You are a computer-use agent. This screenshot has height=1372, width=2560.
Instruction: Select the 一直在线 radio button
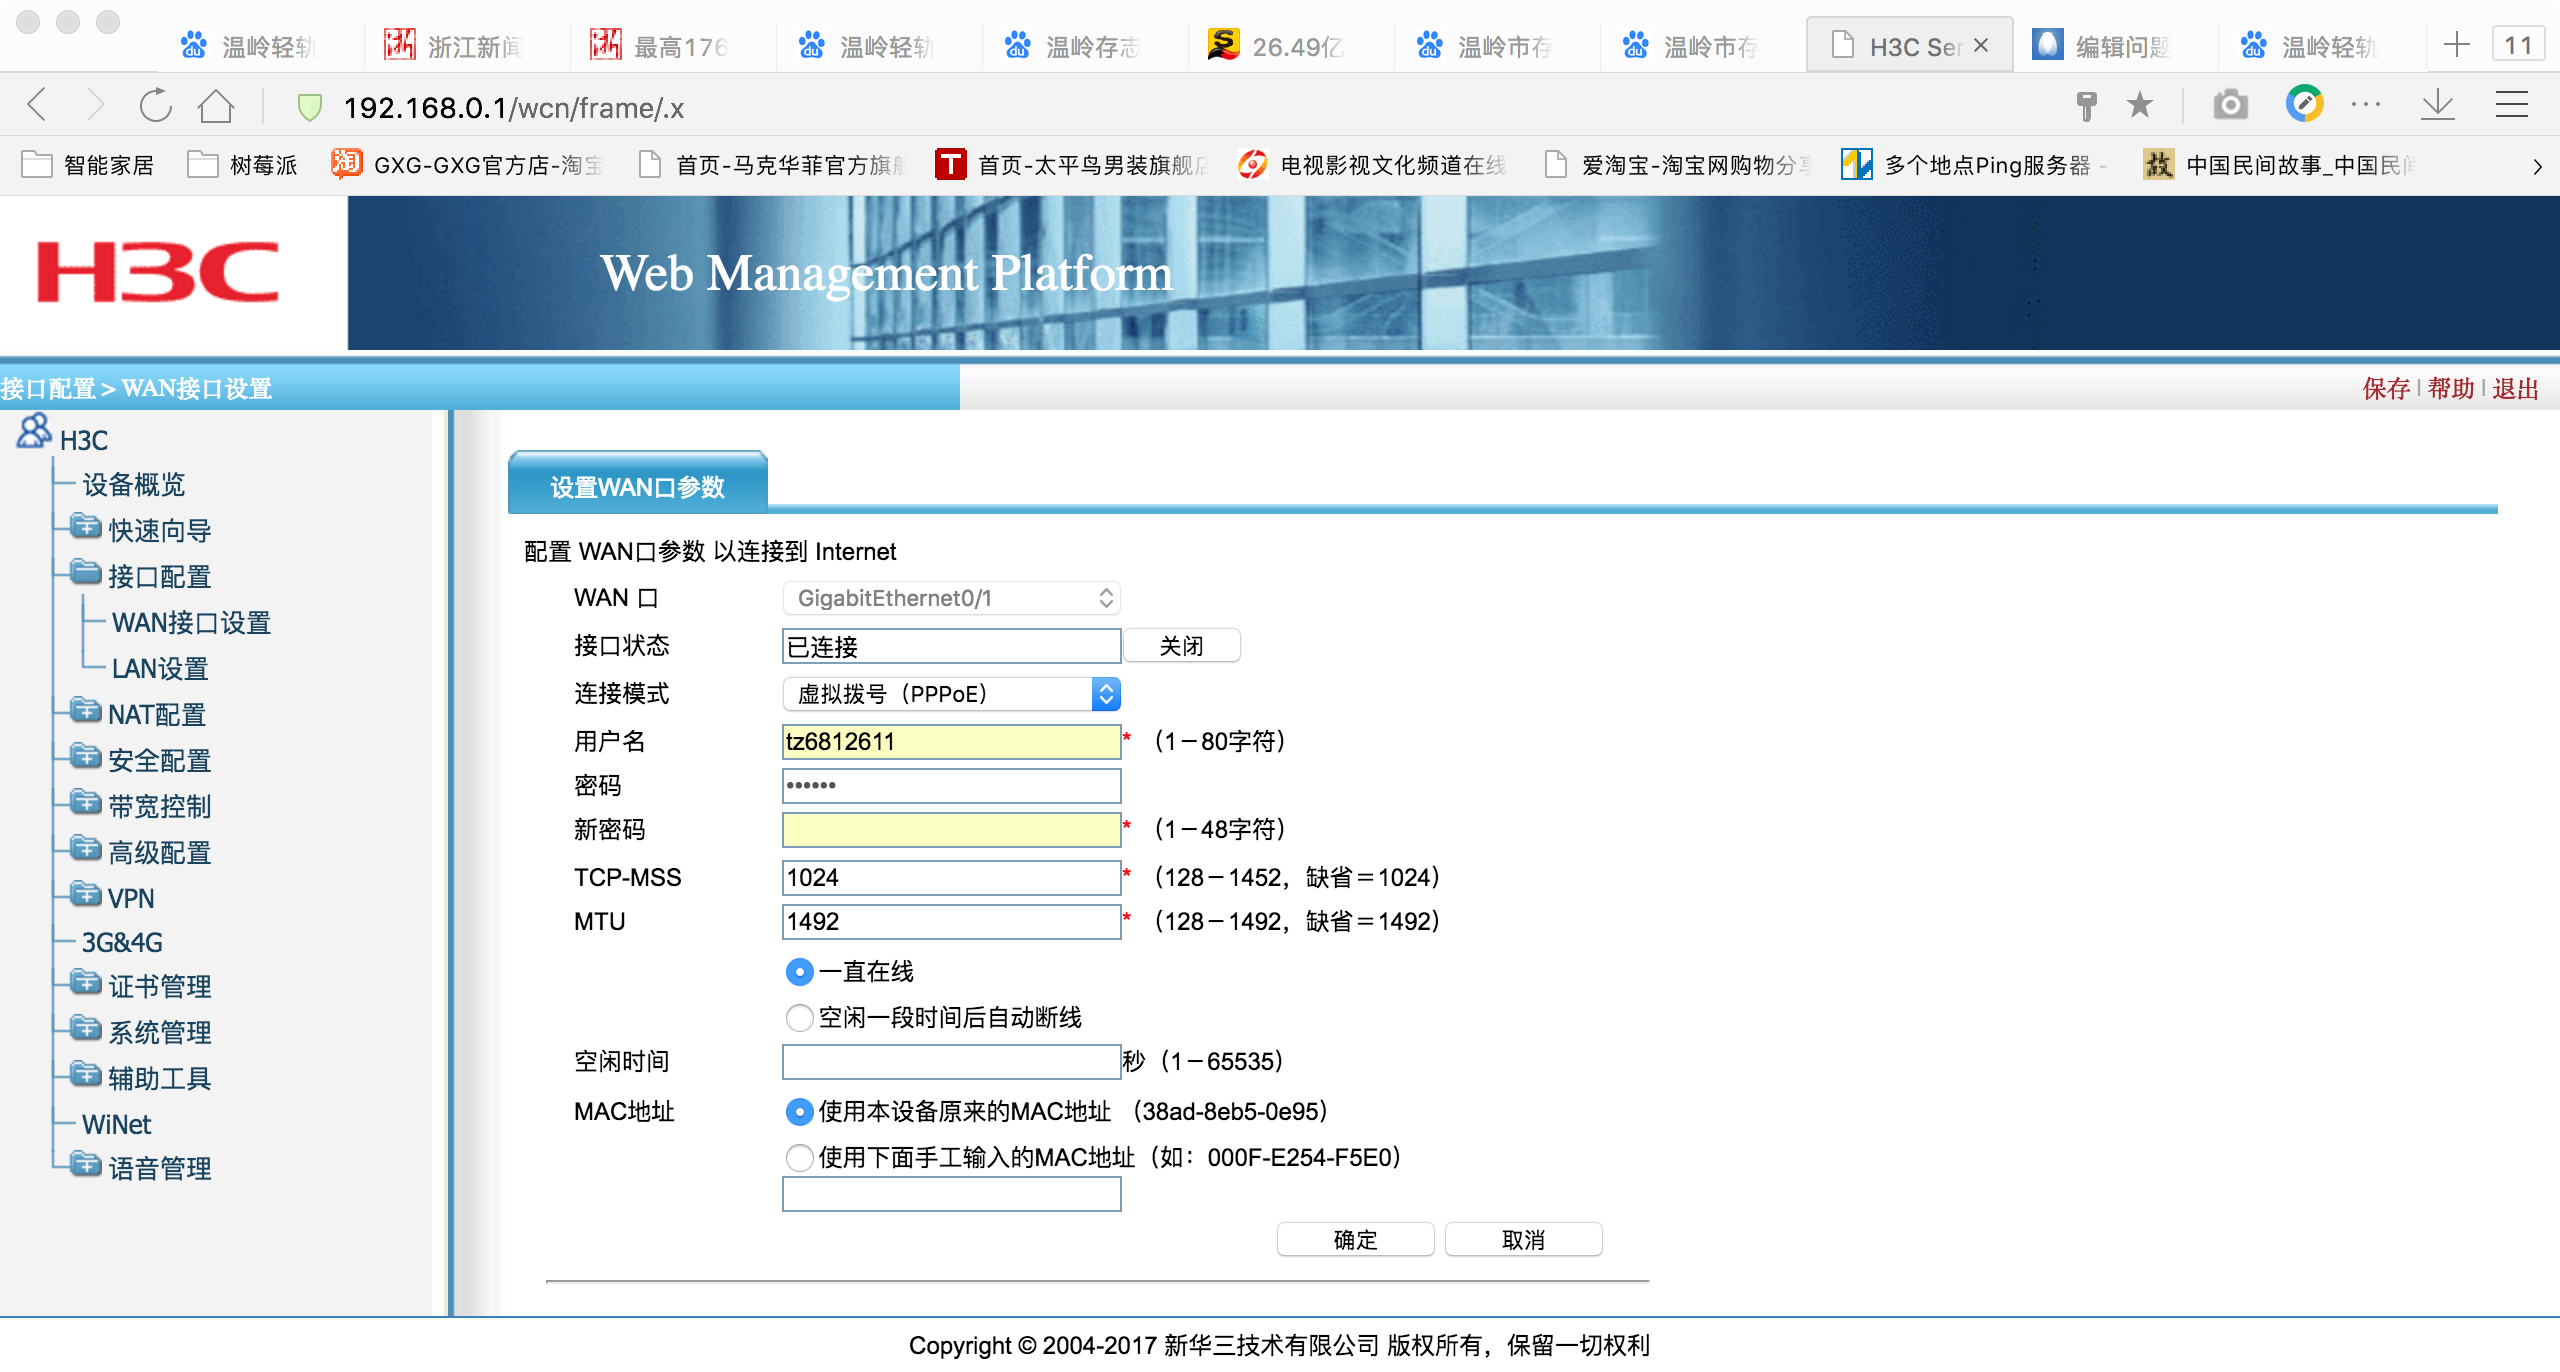point(799,971)
